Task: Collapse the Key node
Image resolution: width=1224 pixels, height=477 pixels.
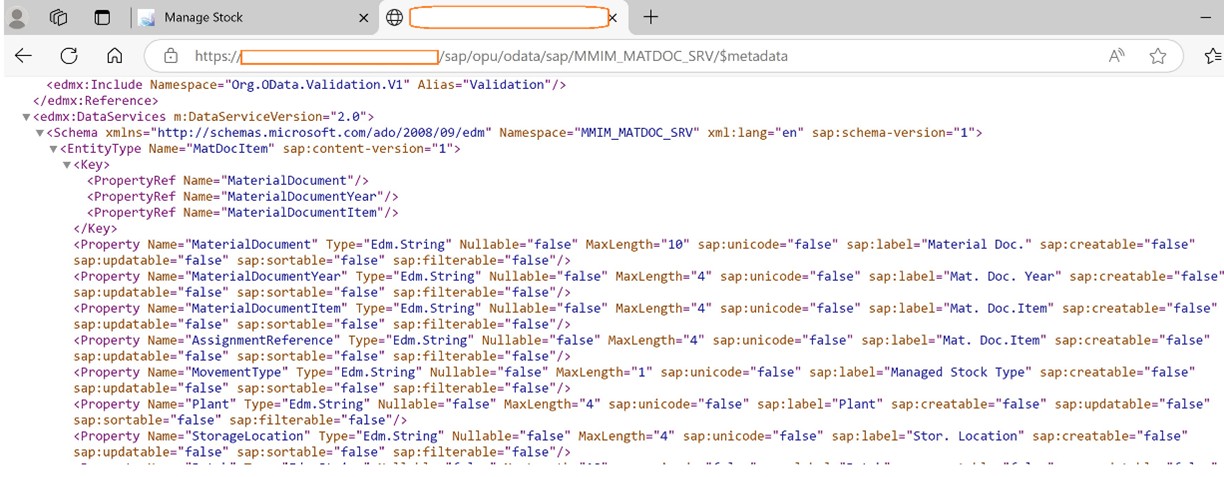Action: click(66, 165)
